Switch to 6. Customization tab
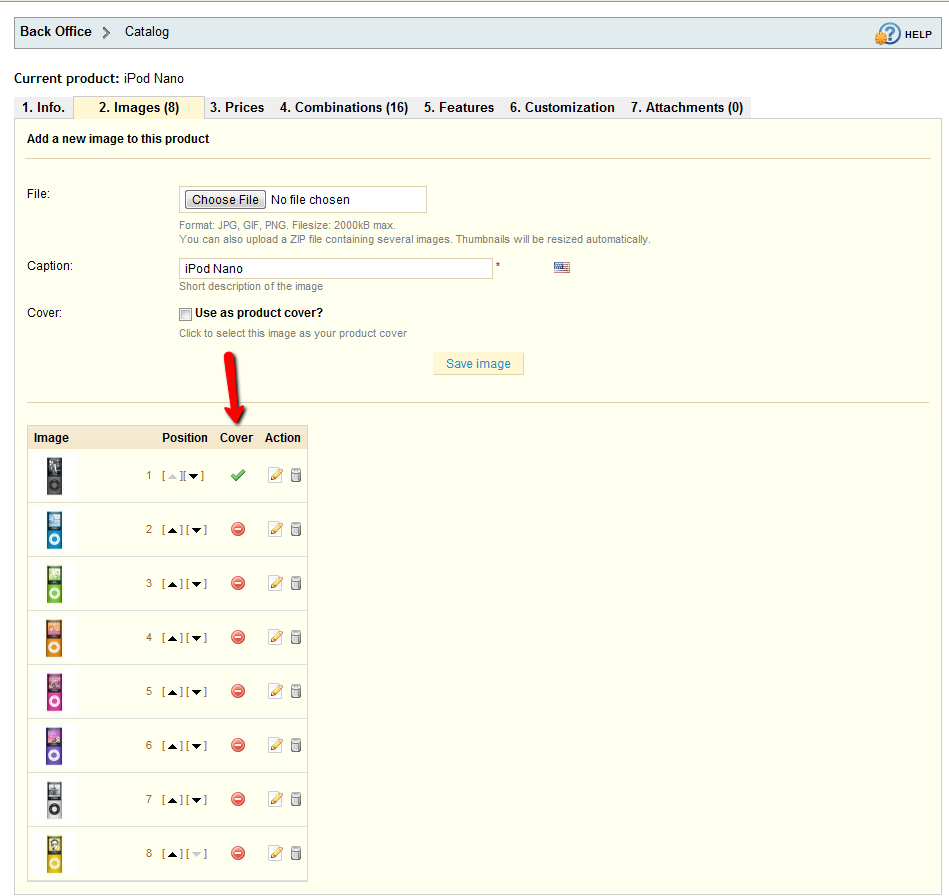Image resolution: width=949 pixels, height=896 pixels. (x=562, y=108)
